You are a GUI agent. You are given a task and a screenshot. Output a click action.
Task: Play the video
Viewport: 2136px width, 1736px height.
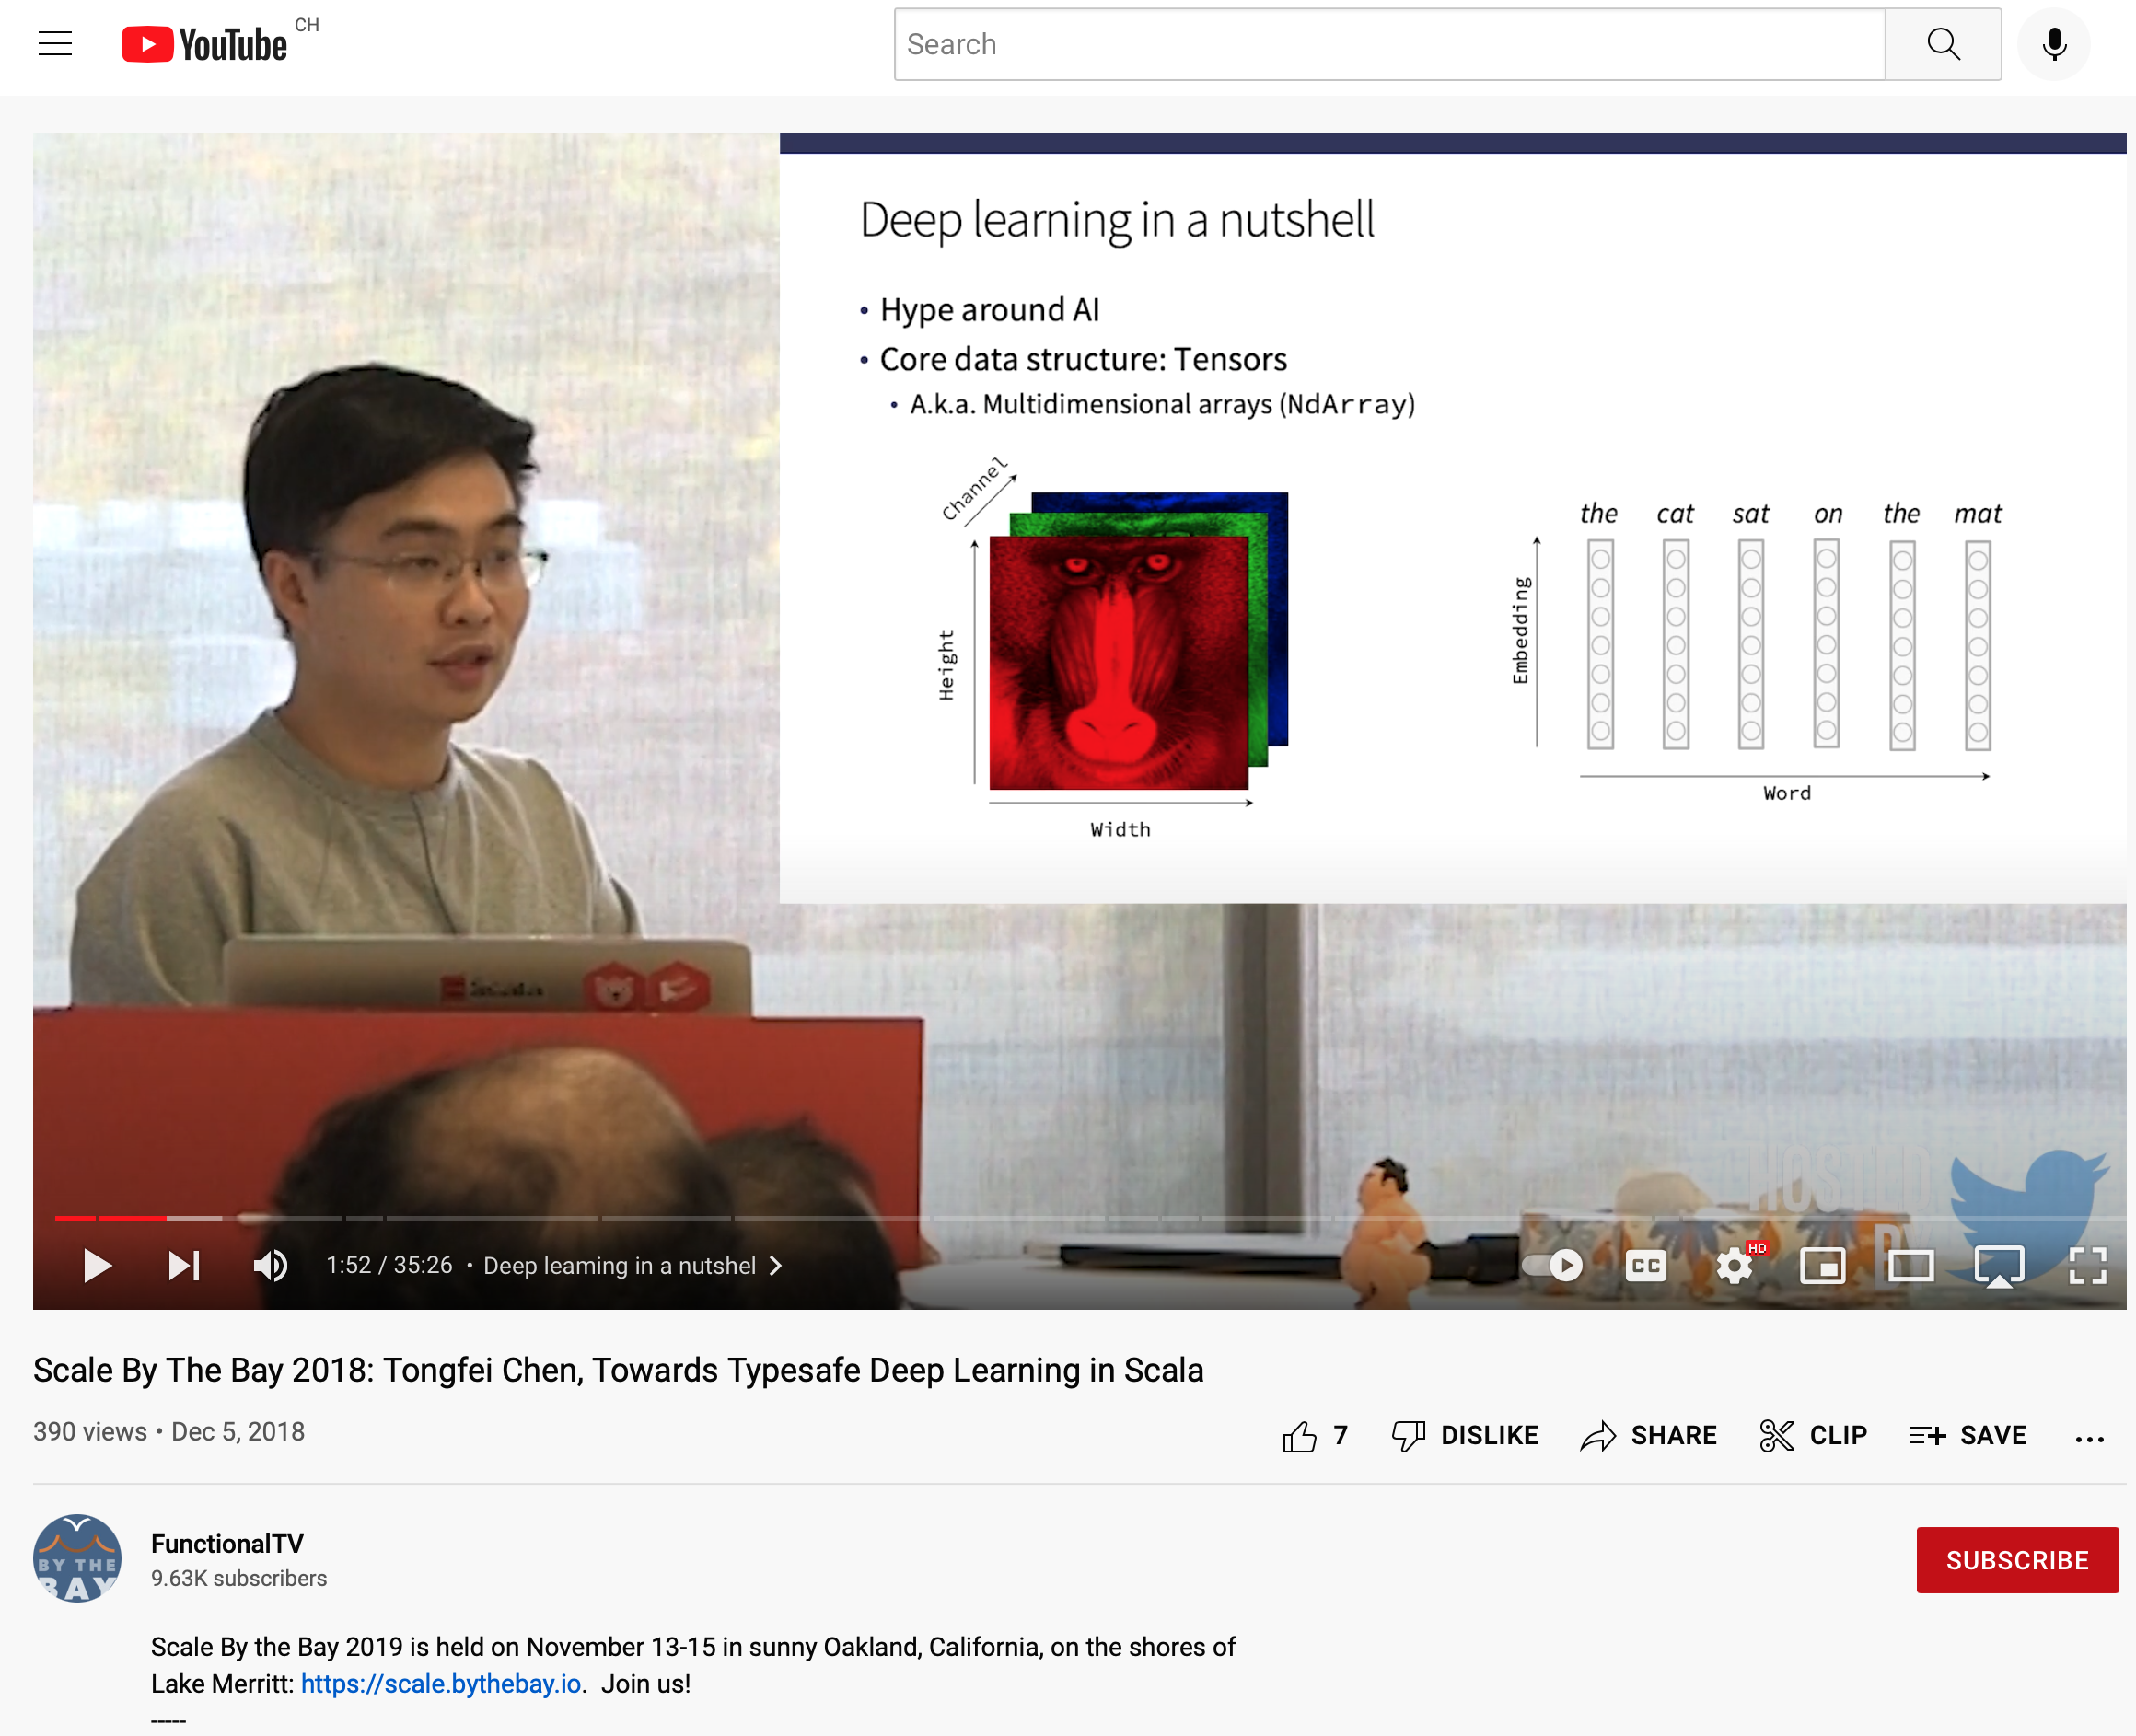[97, 1266]
